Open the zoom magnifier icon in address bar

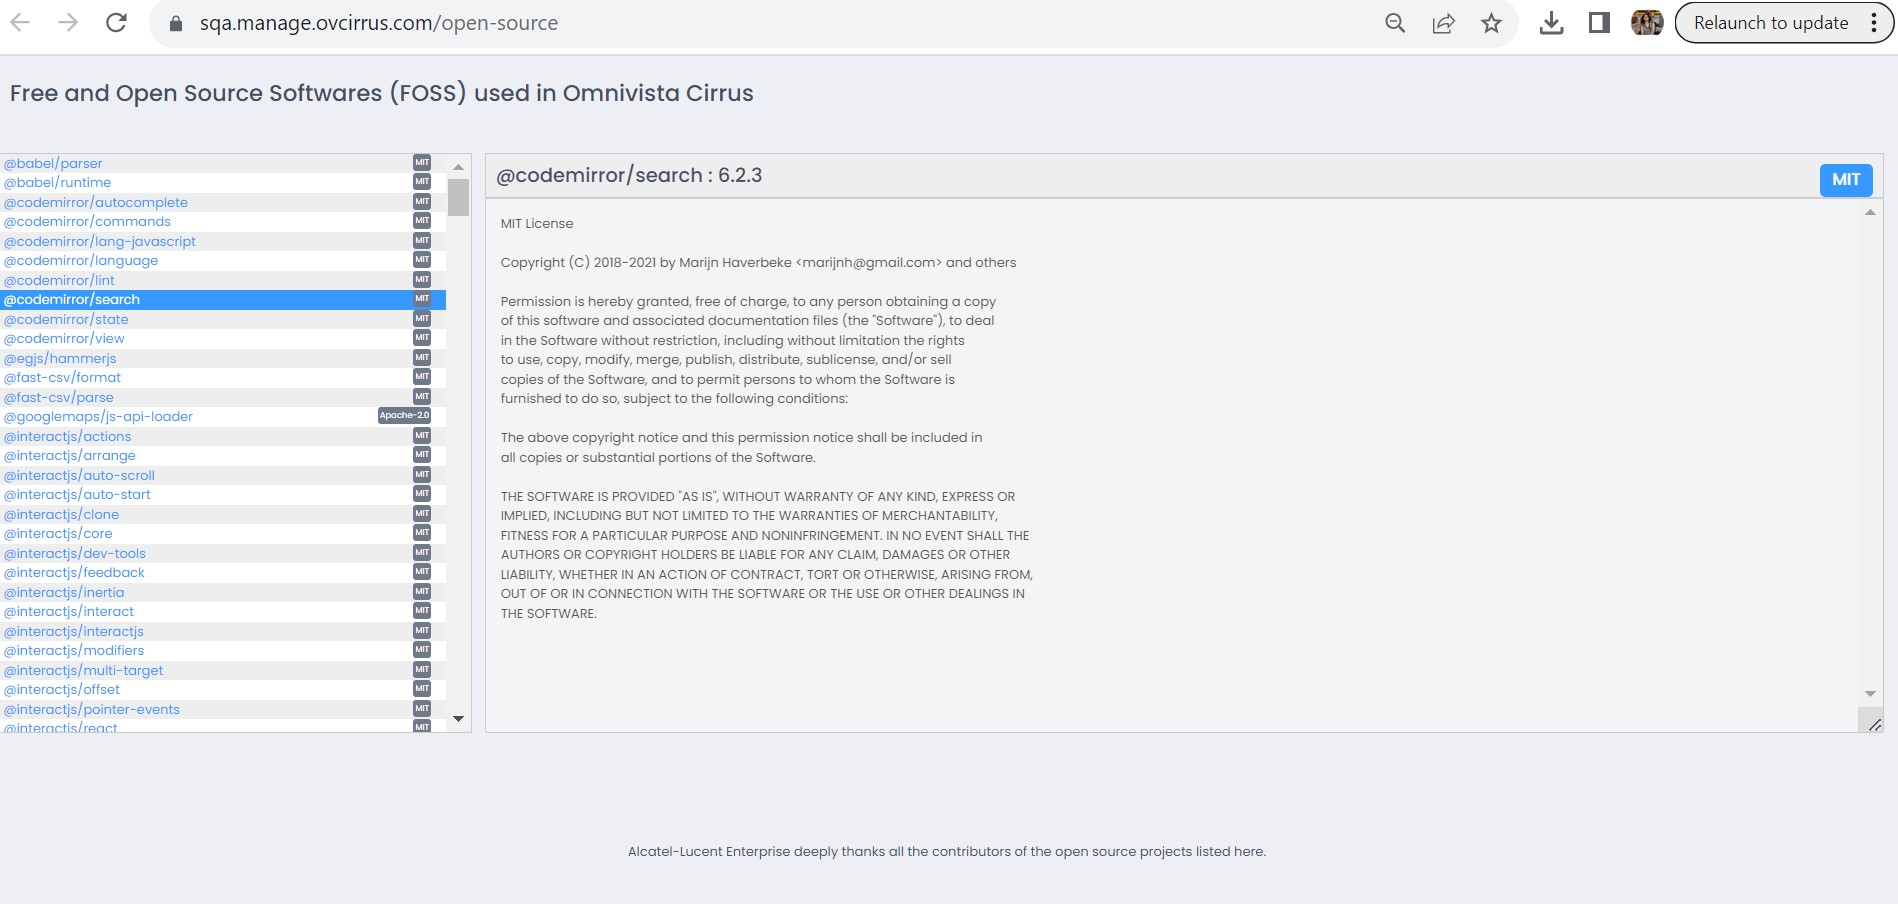(1395, 23)
